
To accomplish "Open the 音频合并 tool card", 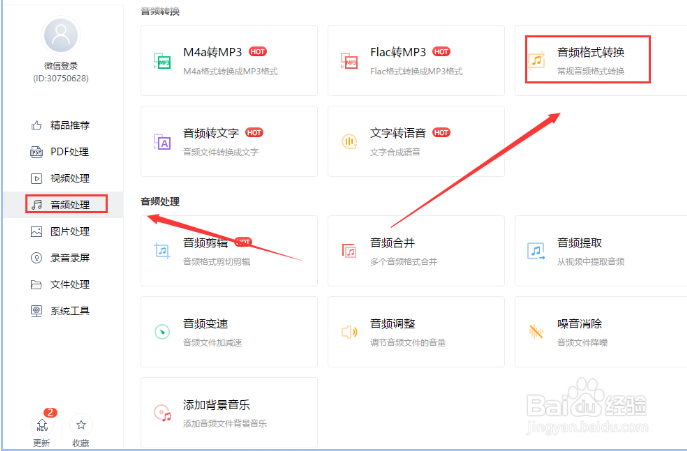I will coord(416,251).
